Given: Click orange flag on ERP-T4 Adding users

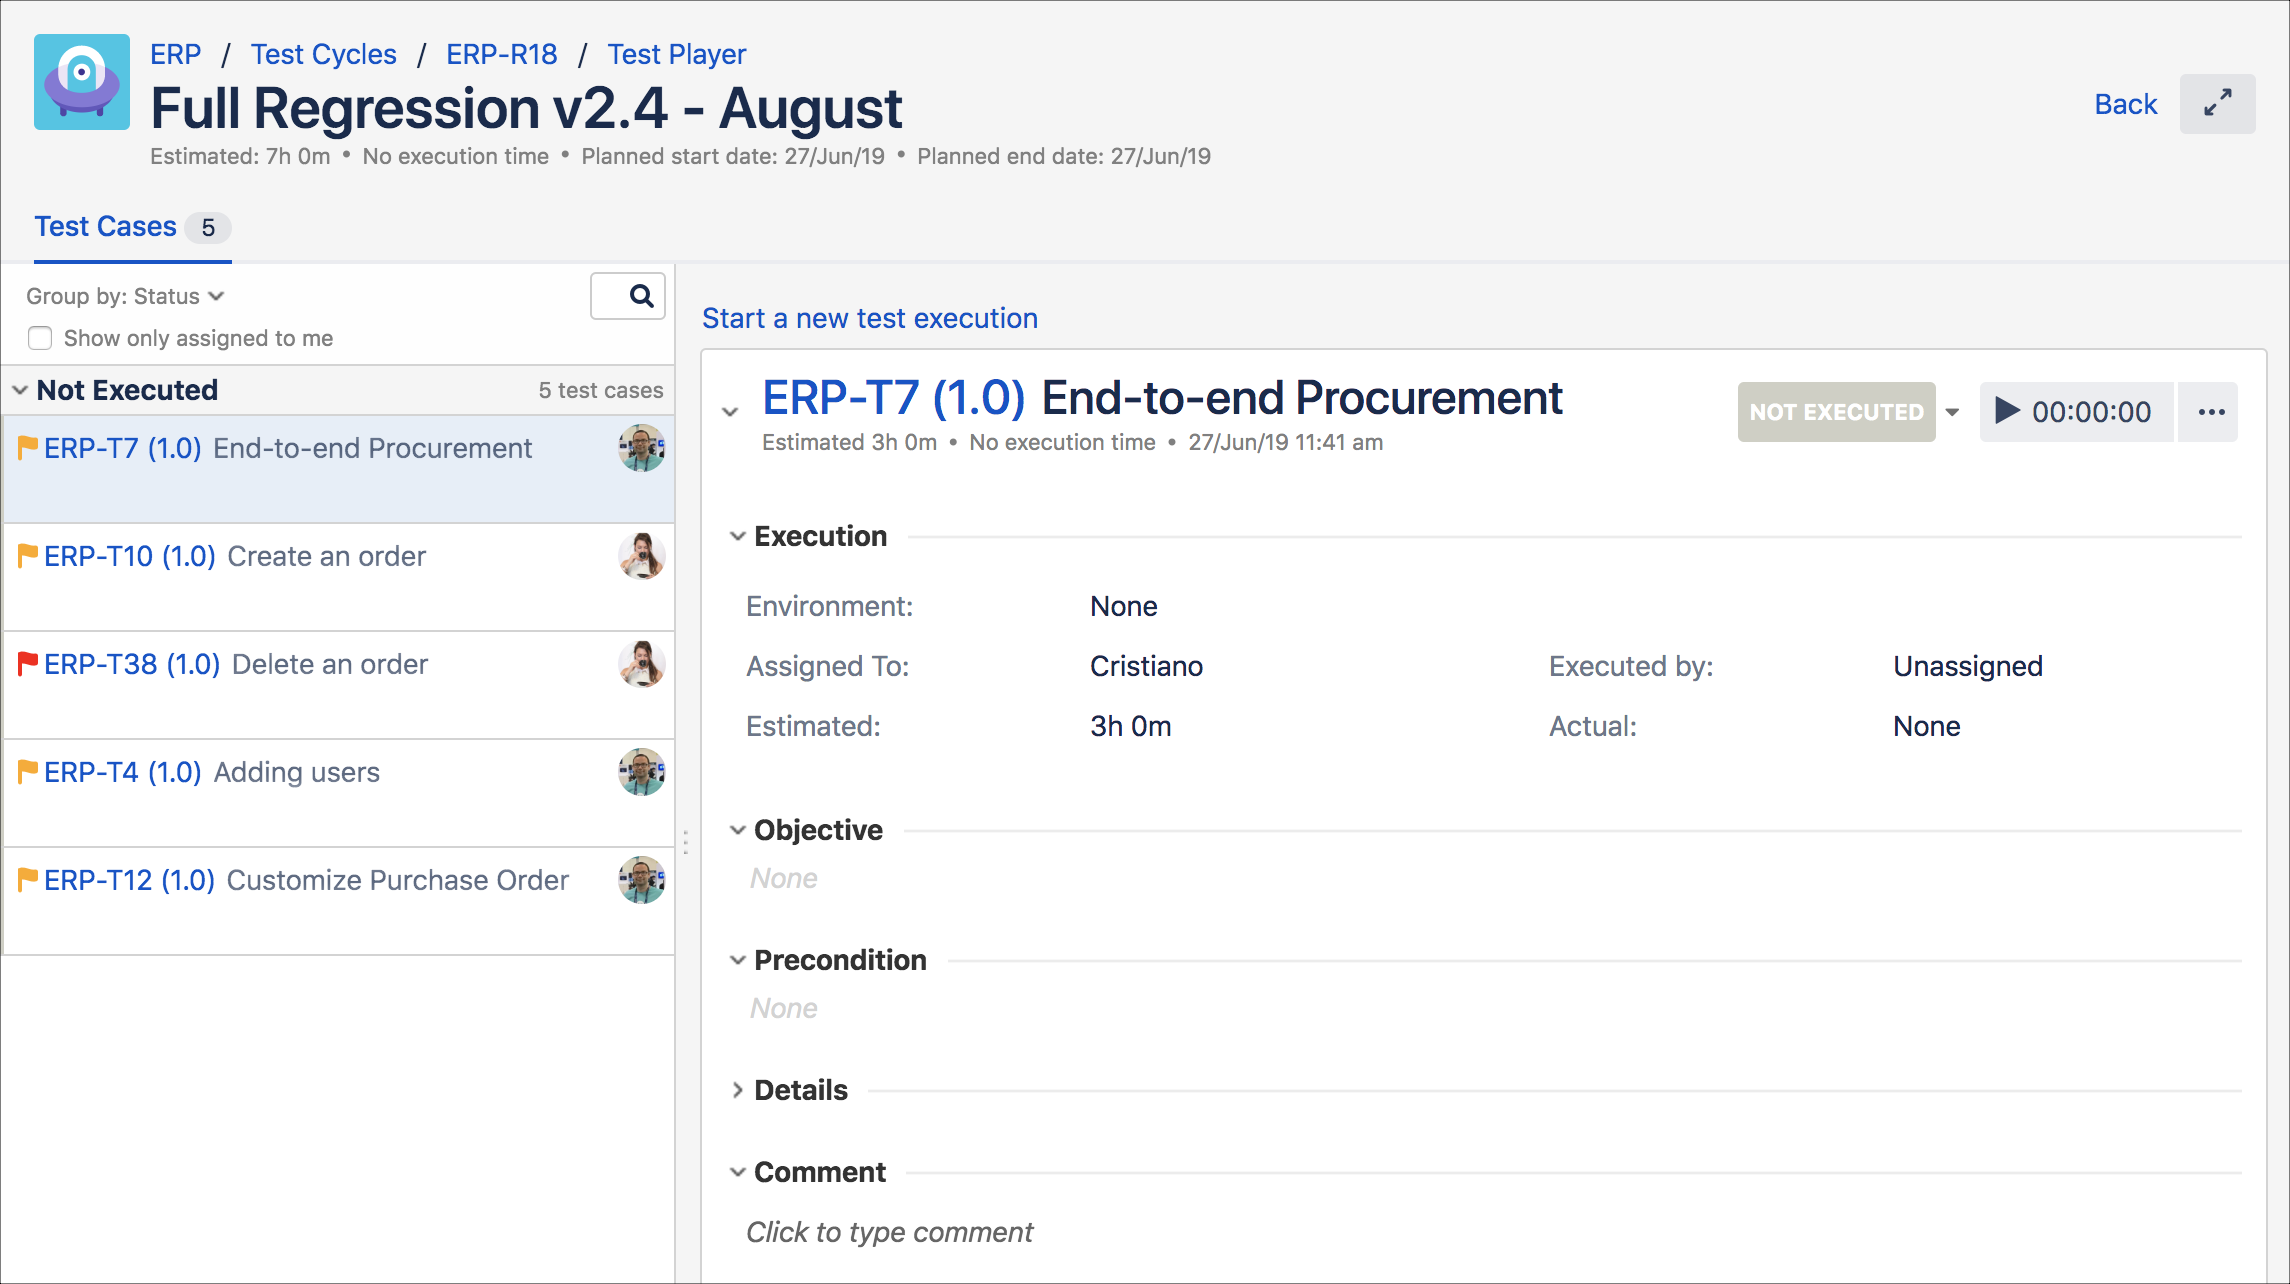Looking at the screenshot, I should [28, 771].
